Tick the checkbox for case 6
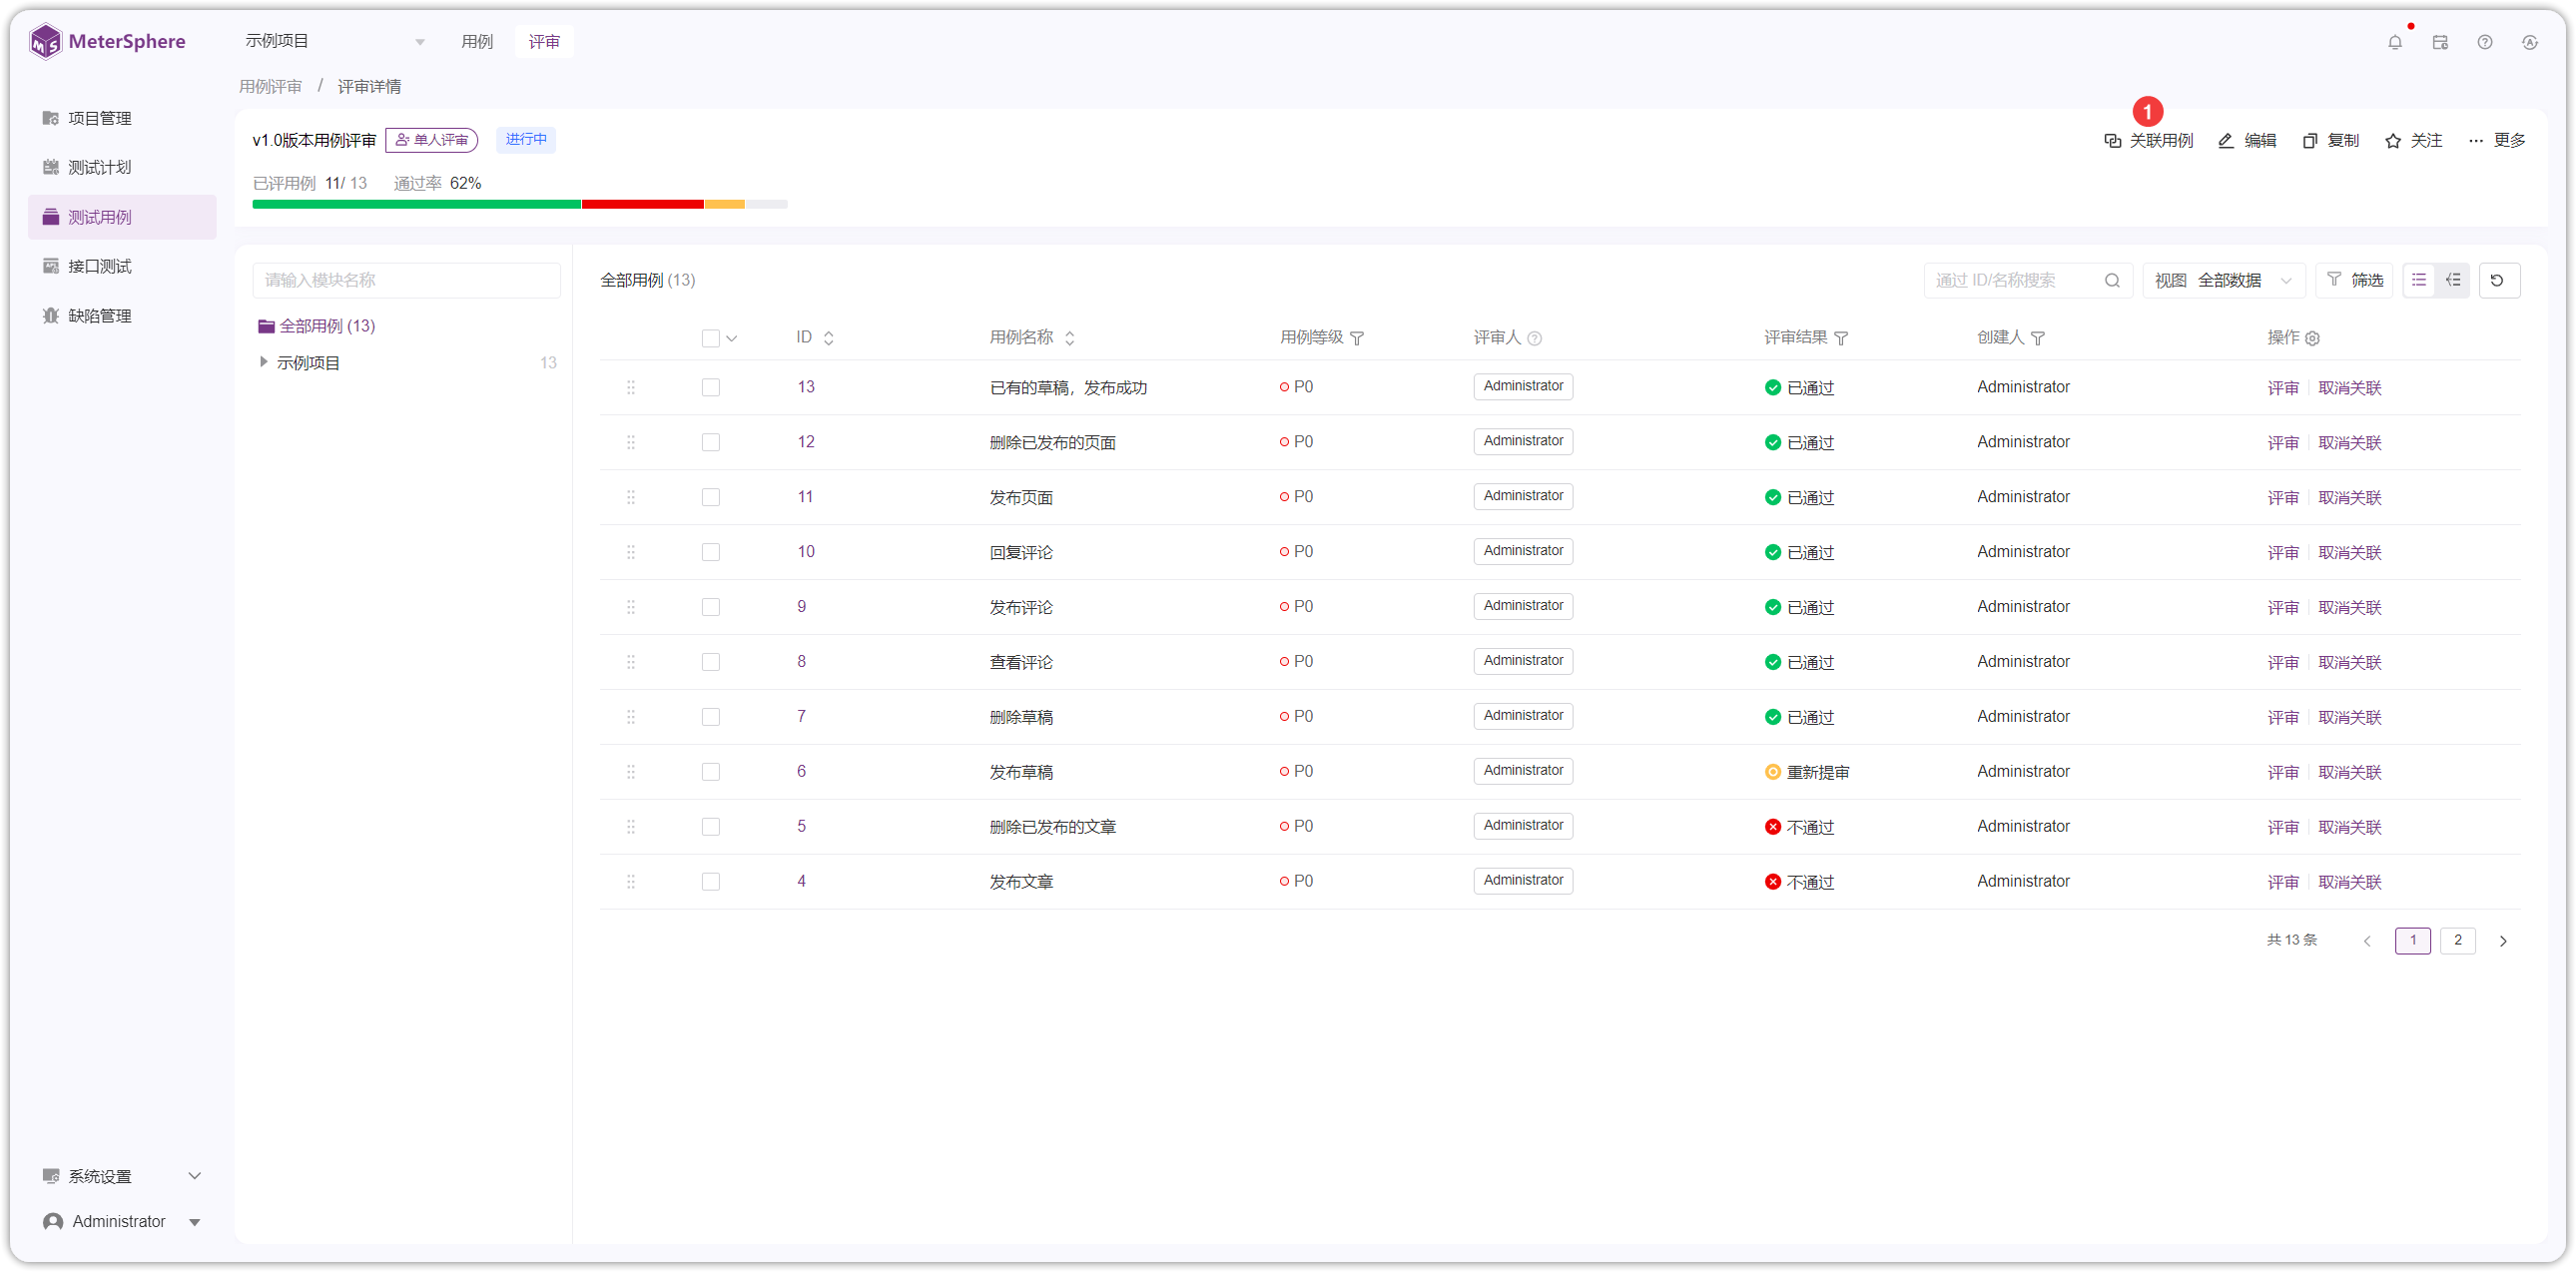 (711, 772)
